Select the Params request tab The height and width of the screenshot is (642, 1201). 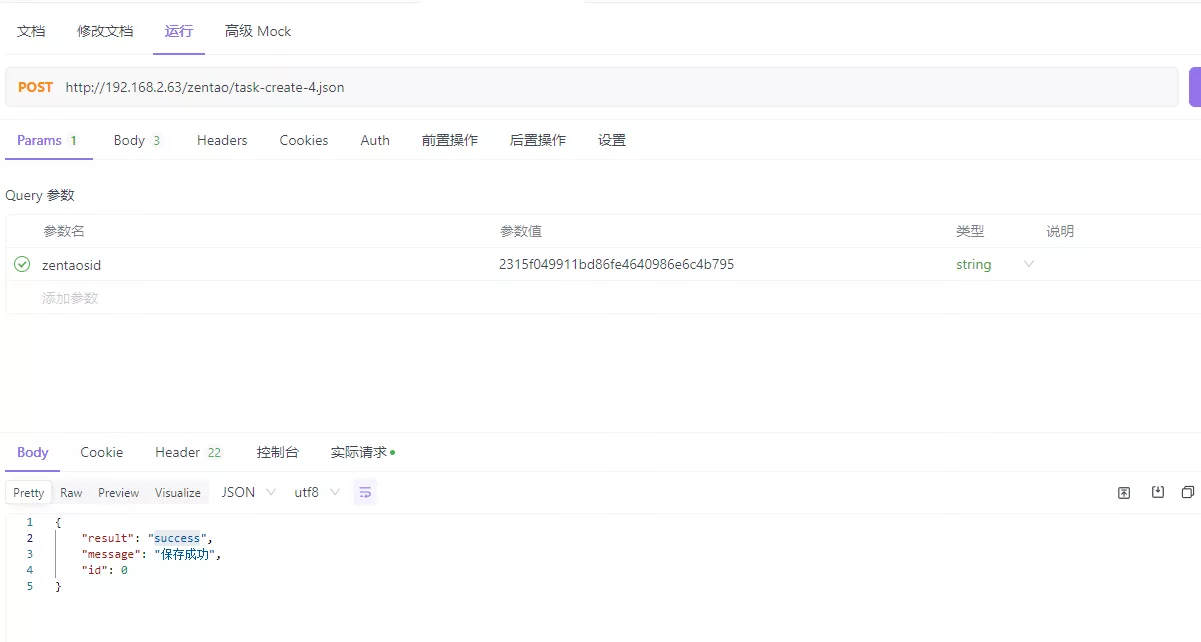click(47, 140)
